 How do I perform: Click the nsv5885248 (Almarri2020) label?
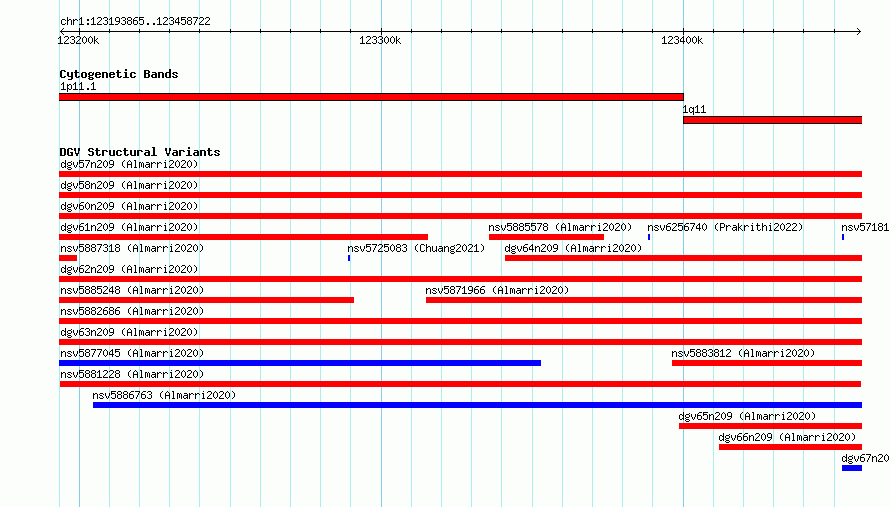(x=132, y=290)
